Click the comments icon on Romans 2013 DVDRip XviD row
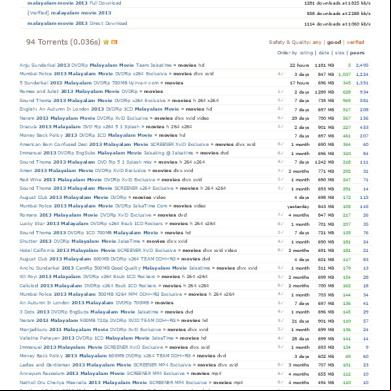The image size is (391, 391). (281, 215)
